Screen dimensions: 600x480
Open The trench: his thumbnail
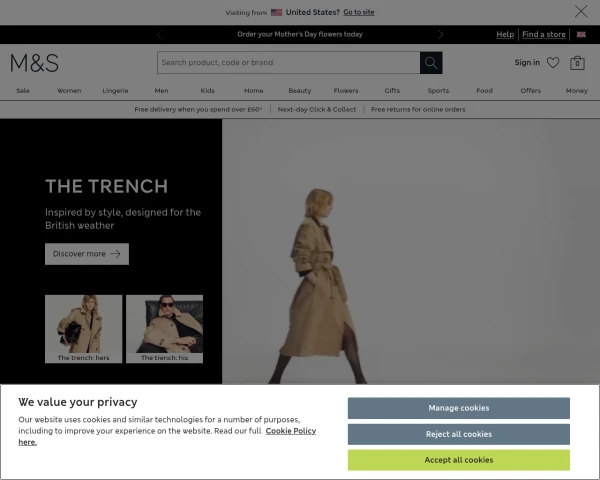pos(165,329)
